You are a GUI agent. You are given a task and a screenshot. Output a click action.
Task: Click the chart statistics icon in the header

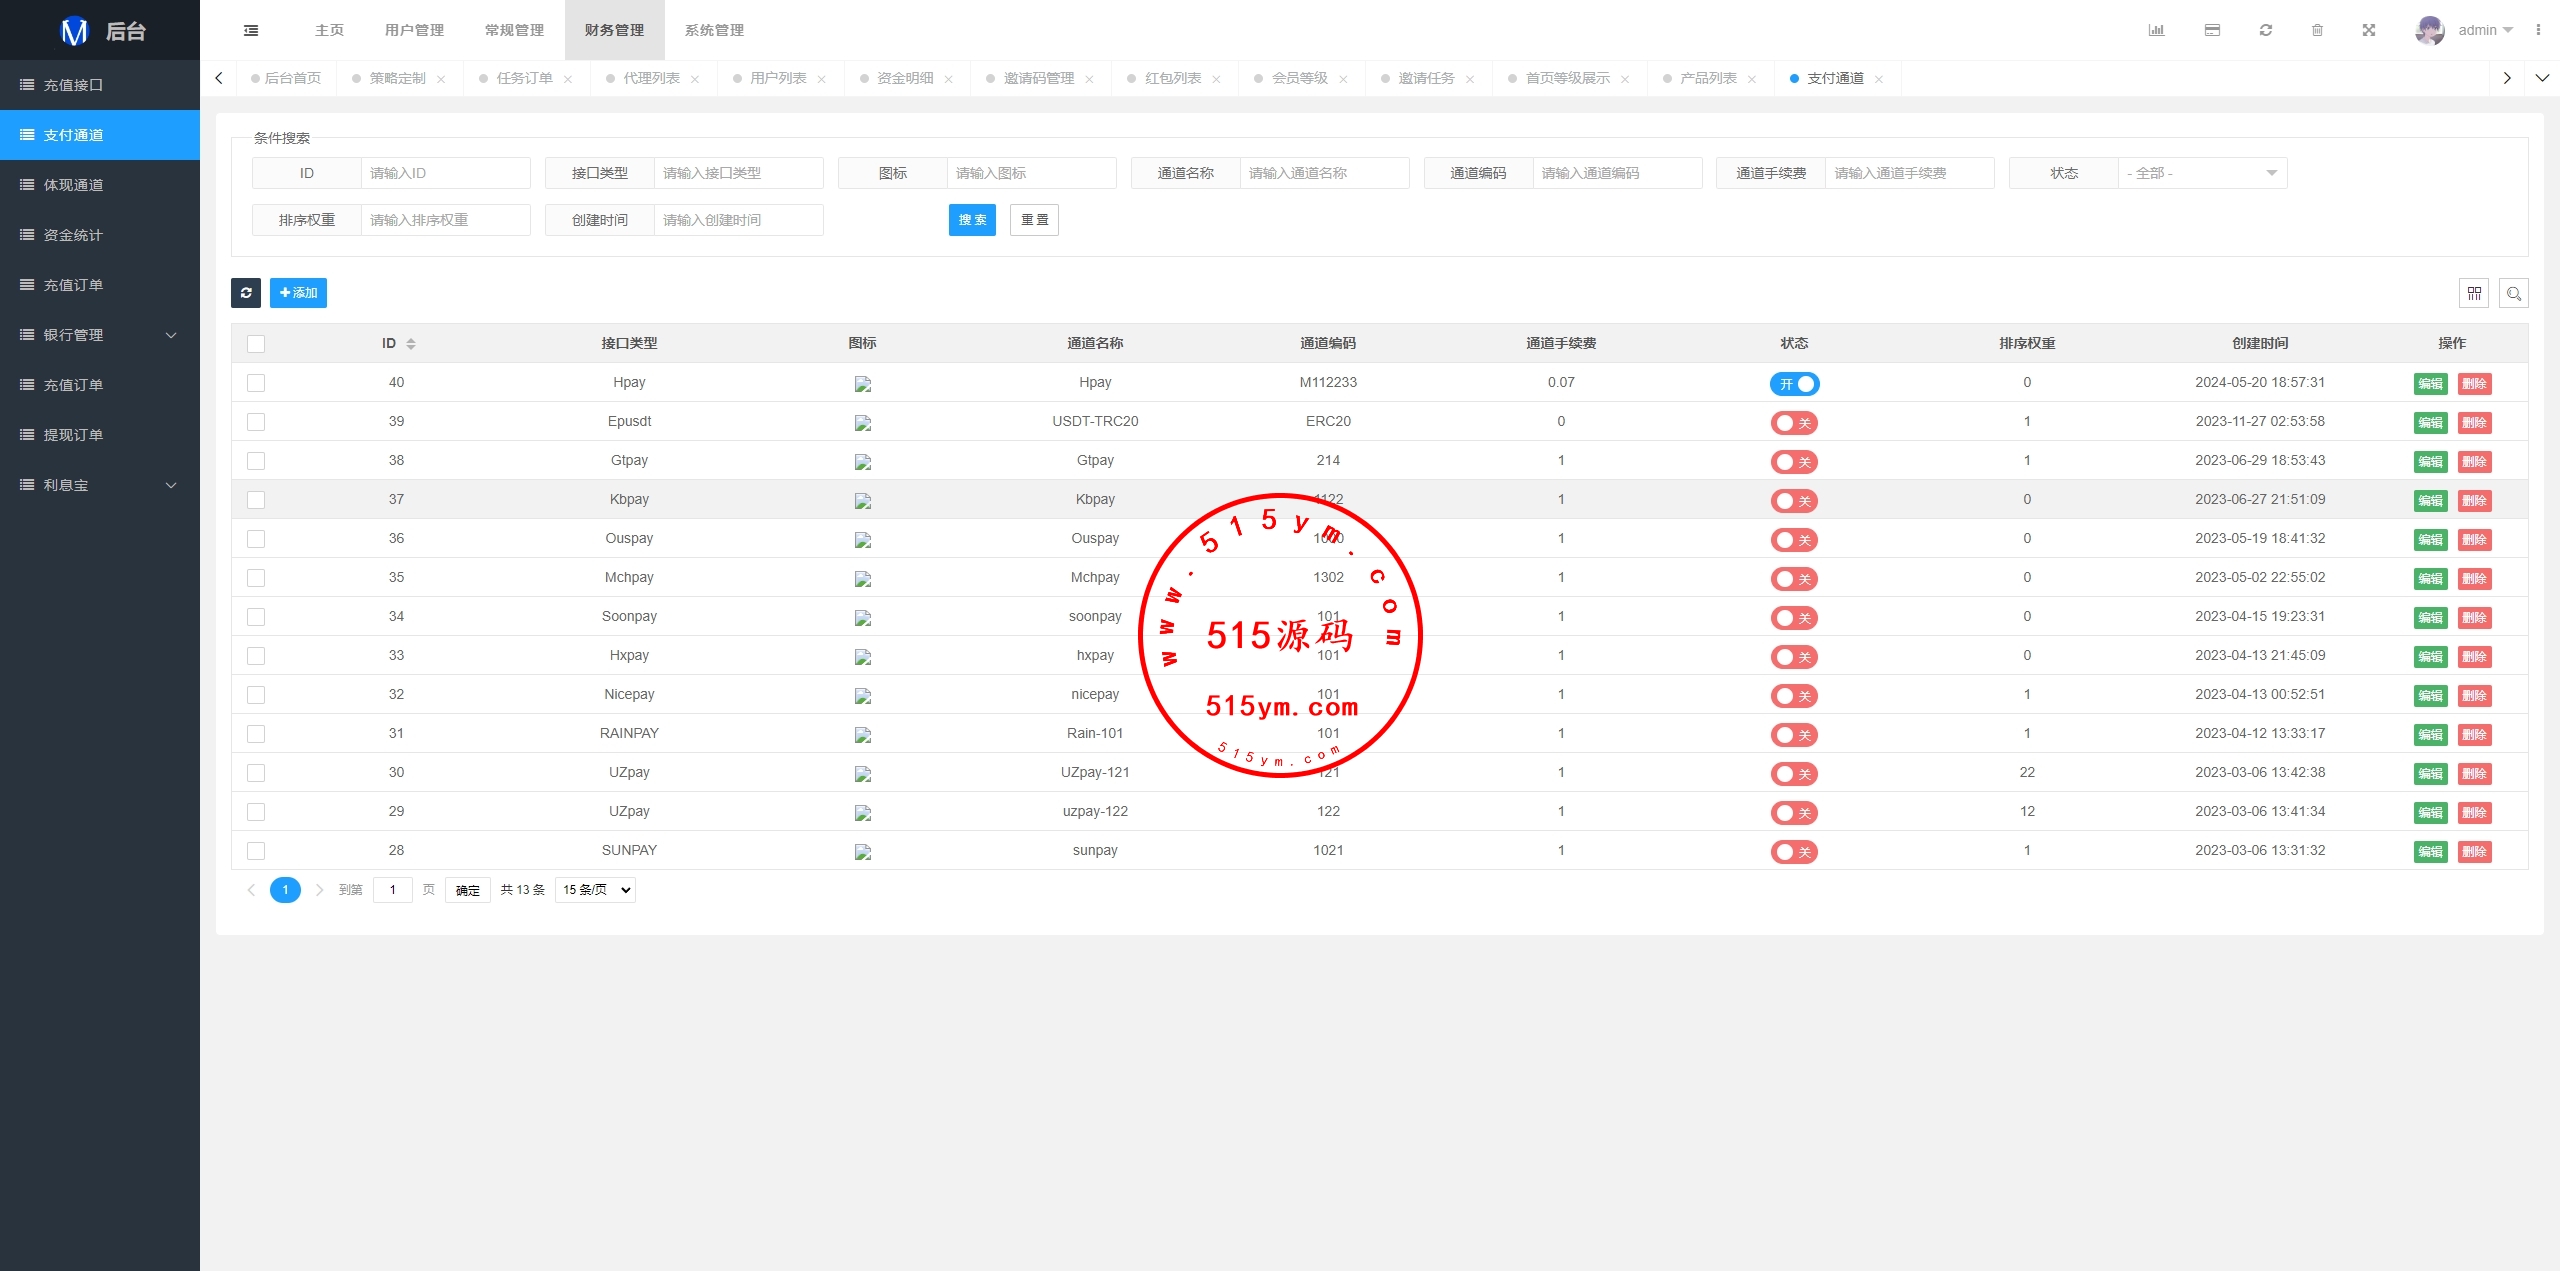coord(2156,30)
